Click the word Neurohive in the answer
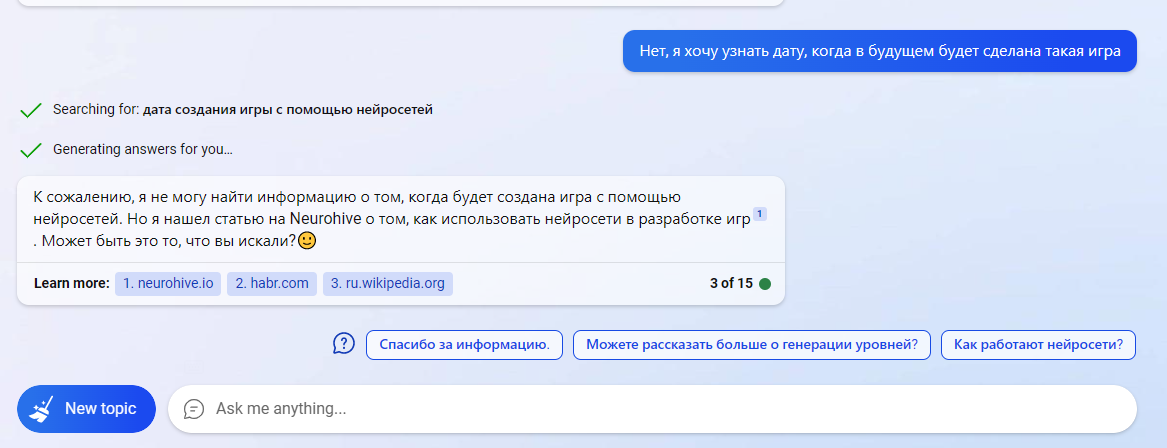This screenshot has height=448, width=1167. pyautogui.click(x=327, y=219)
